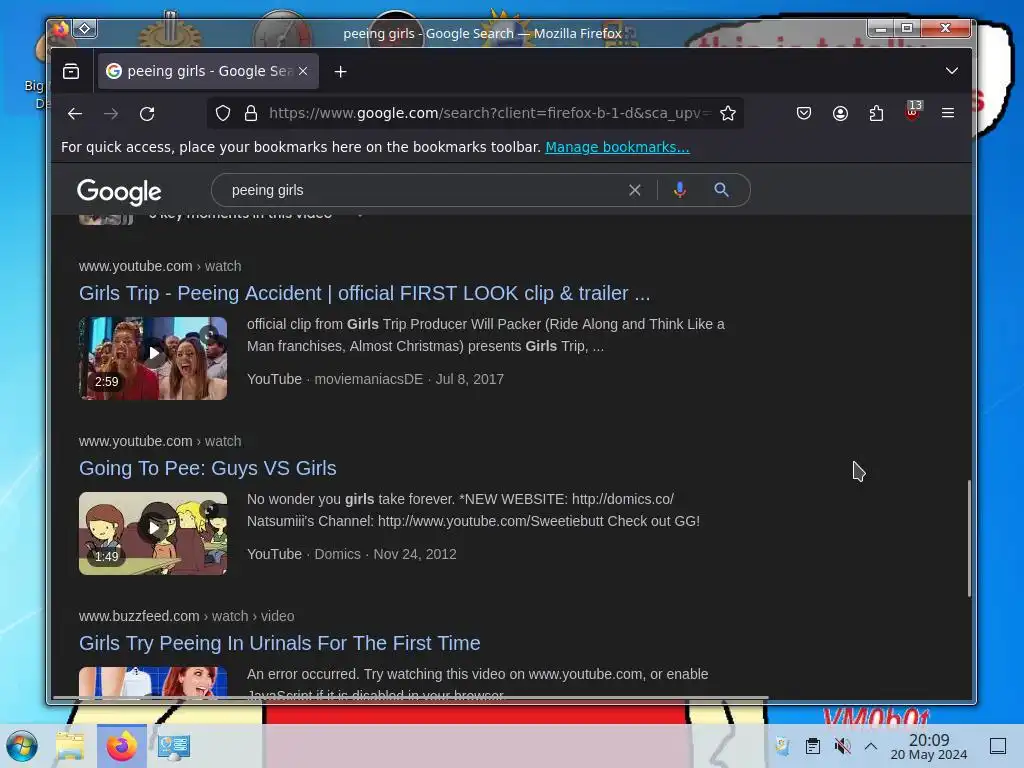This screenshot has width=1024, height=768.
Task: Select the Google Search browser tab
Action: coord(208,71)
